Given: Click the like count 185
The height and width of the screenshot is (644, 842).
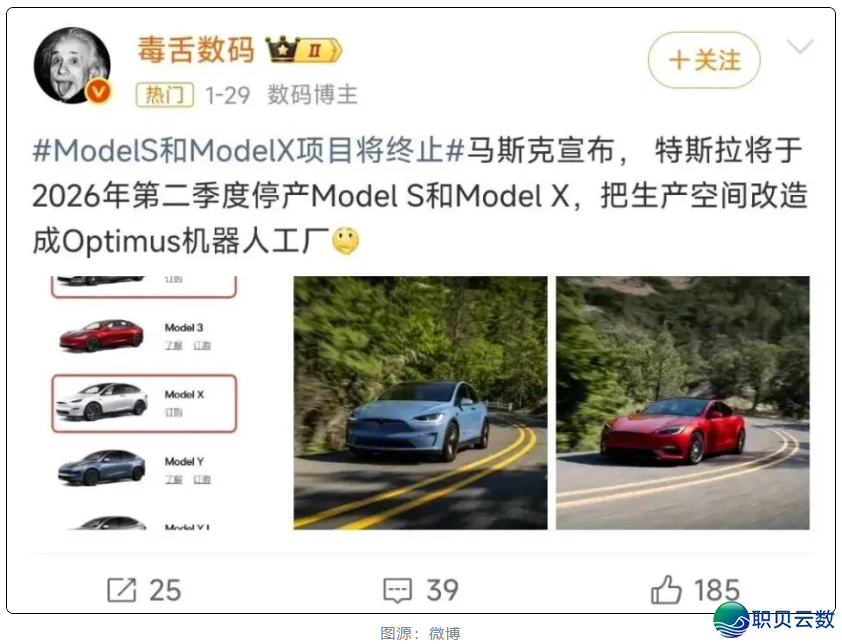Looking at the screenshot, I should point(716,590).
